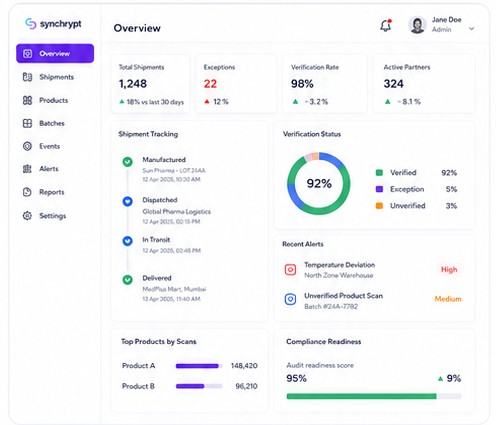Click the Medium severity badge
The height and width of the screenshot is (425, 496).
448,299
